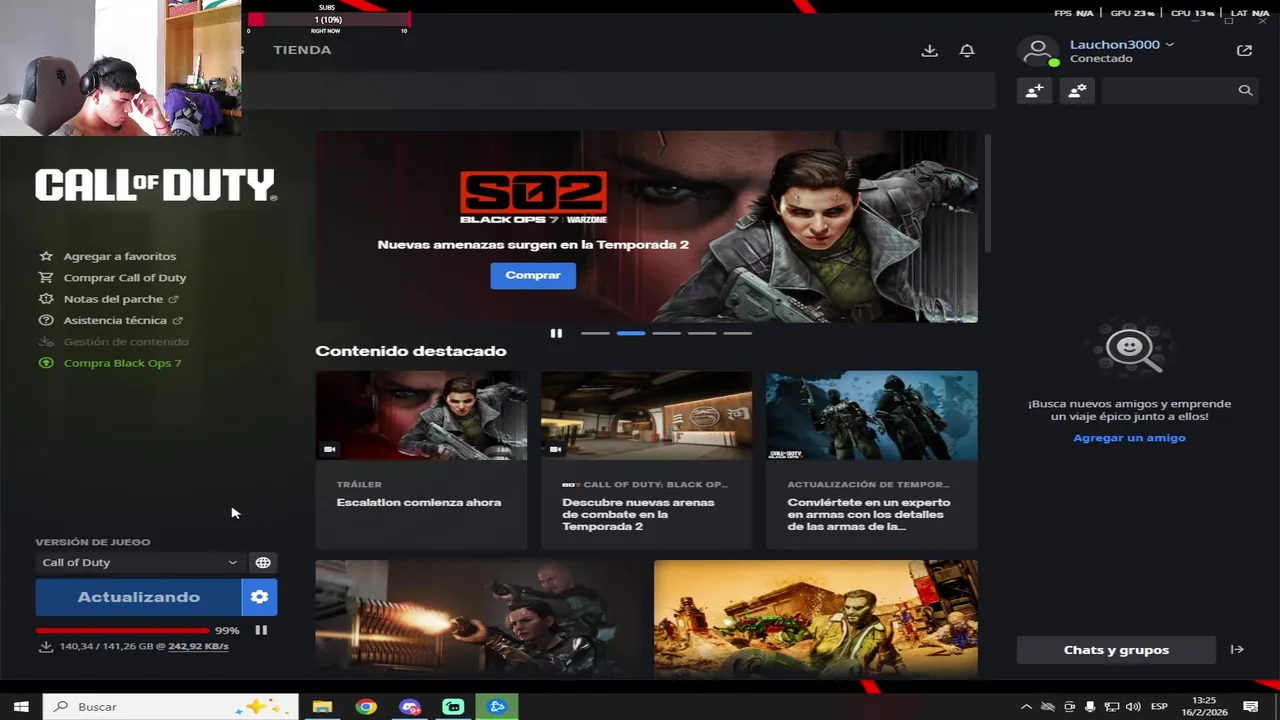Click the globe region icon

pyautogui.click(x=263, y=563)
